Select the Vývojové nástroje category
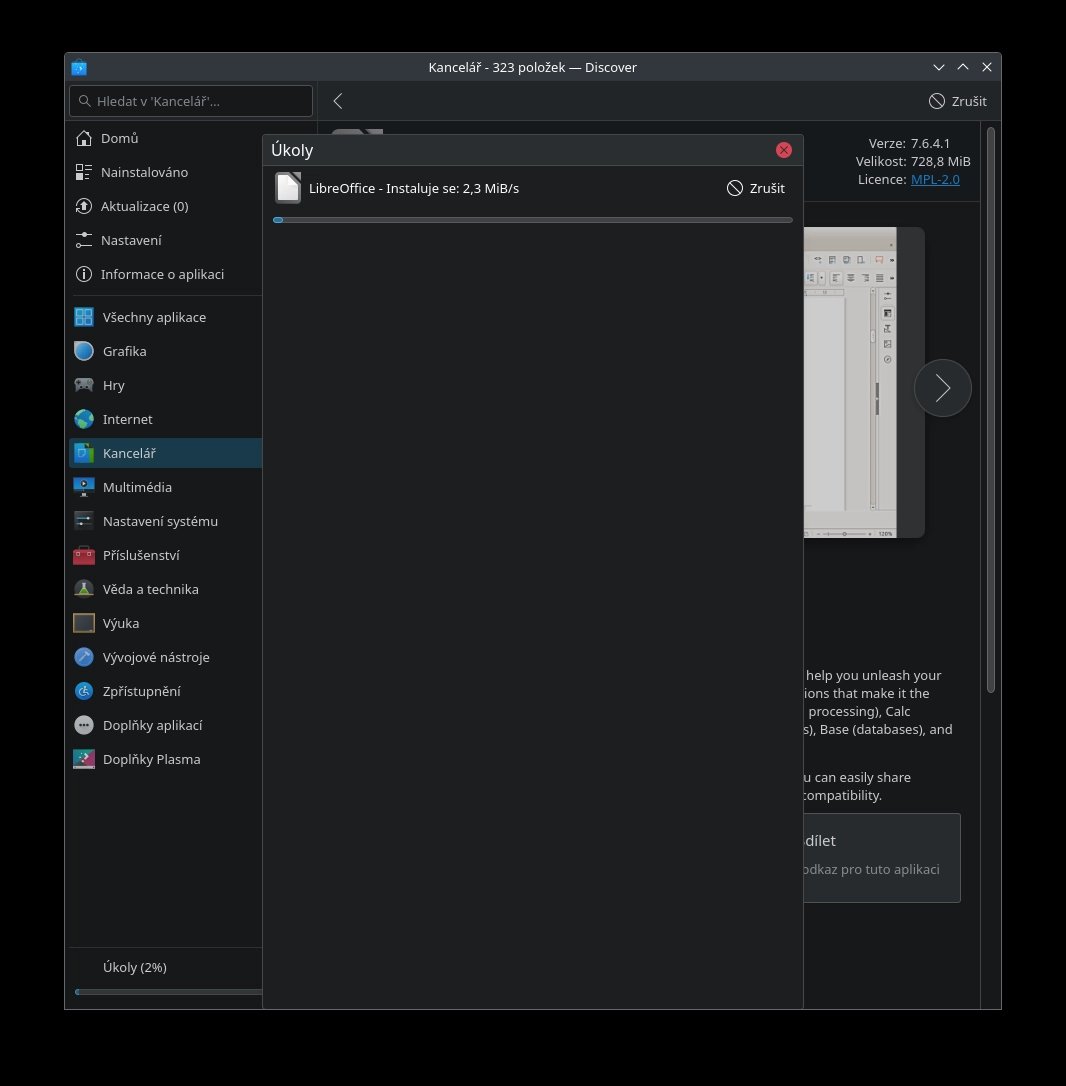The image size is (1066, 1086). click(x=165, y=657)
